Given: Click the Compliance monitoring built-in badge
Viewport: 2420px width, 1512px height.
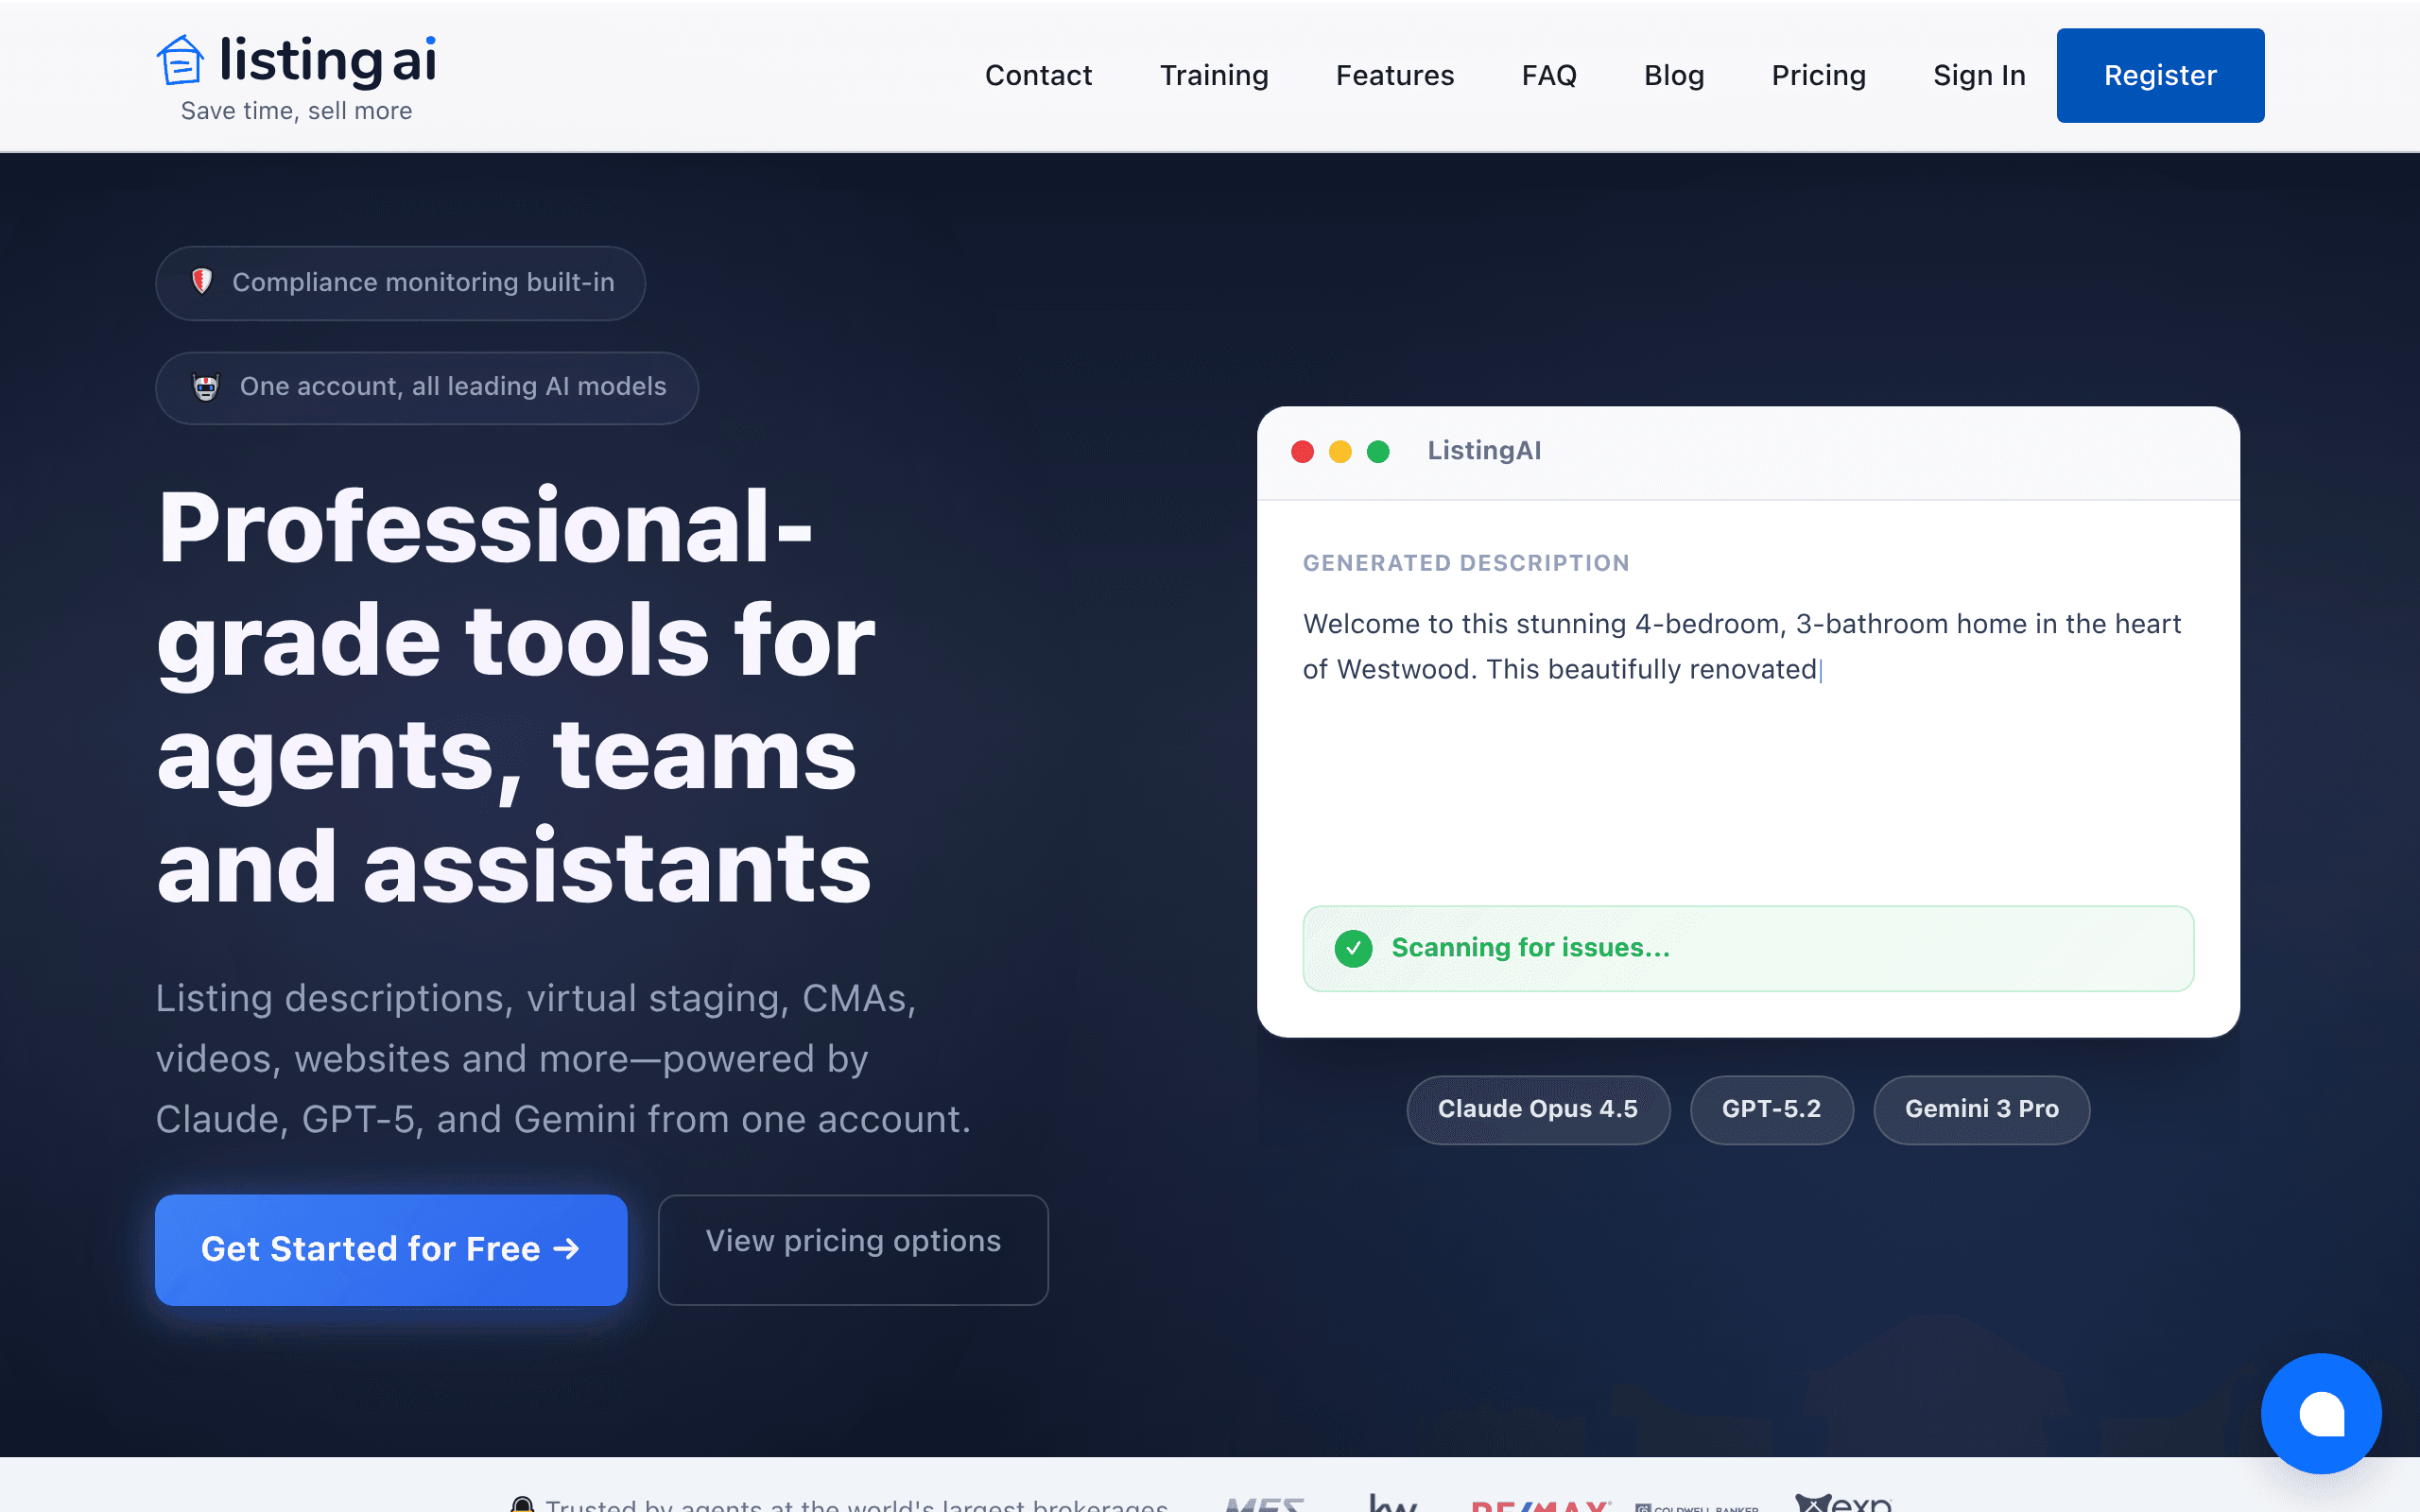Looking at the screenshot, I should 400,283.
